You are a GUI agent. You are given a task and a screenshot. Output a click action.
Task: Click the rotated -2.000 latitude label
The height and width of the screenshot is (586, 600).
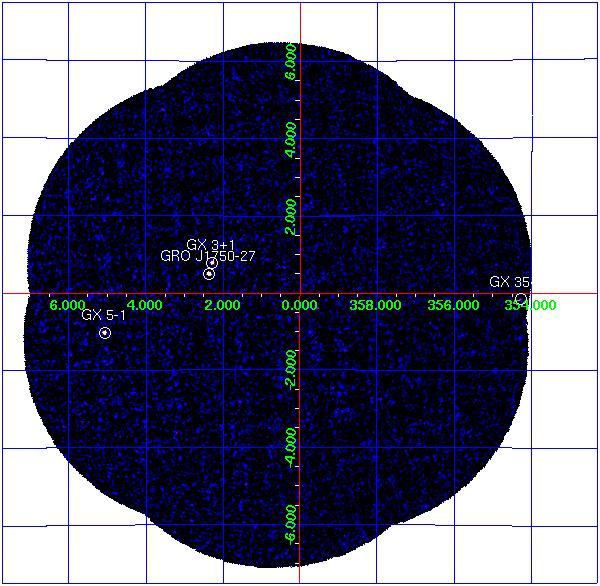[291, 369]
